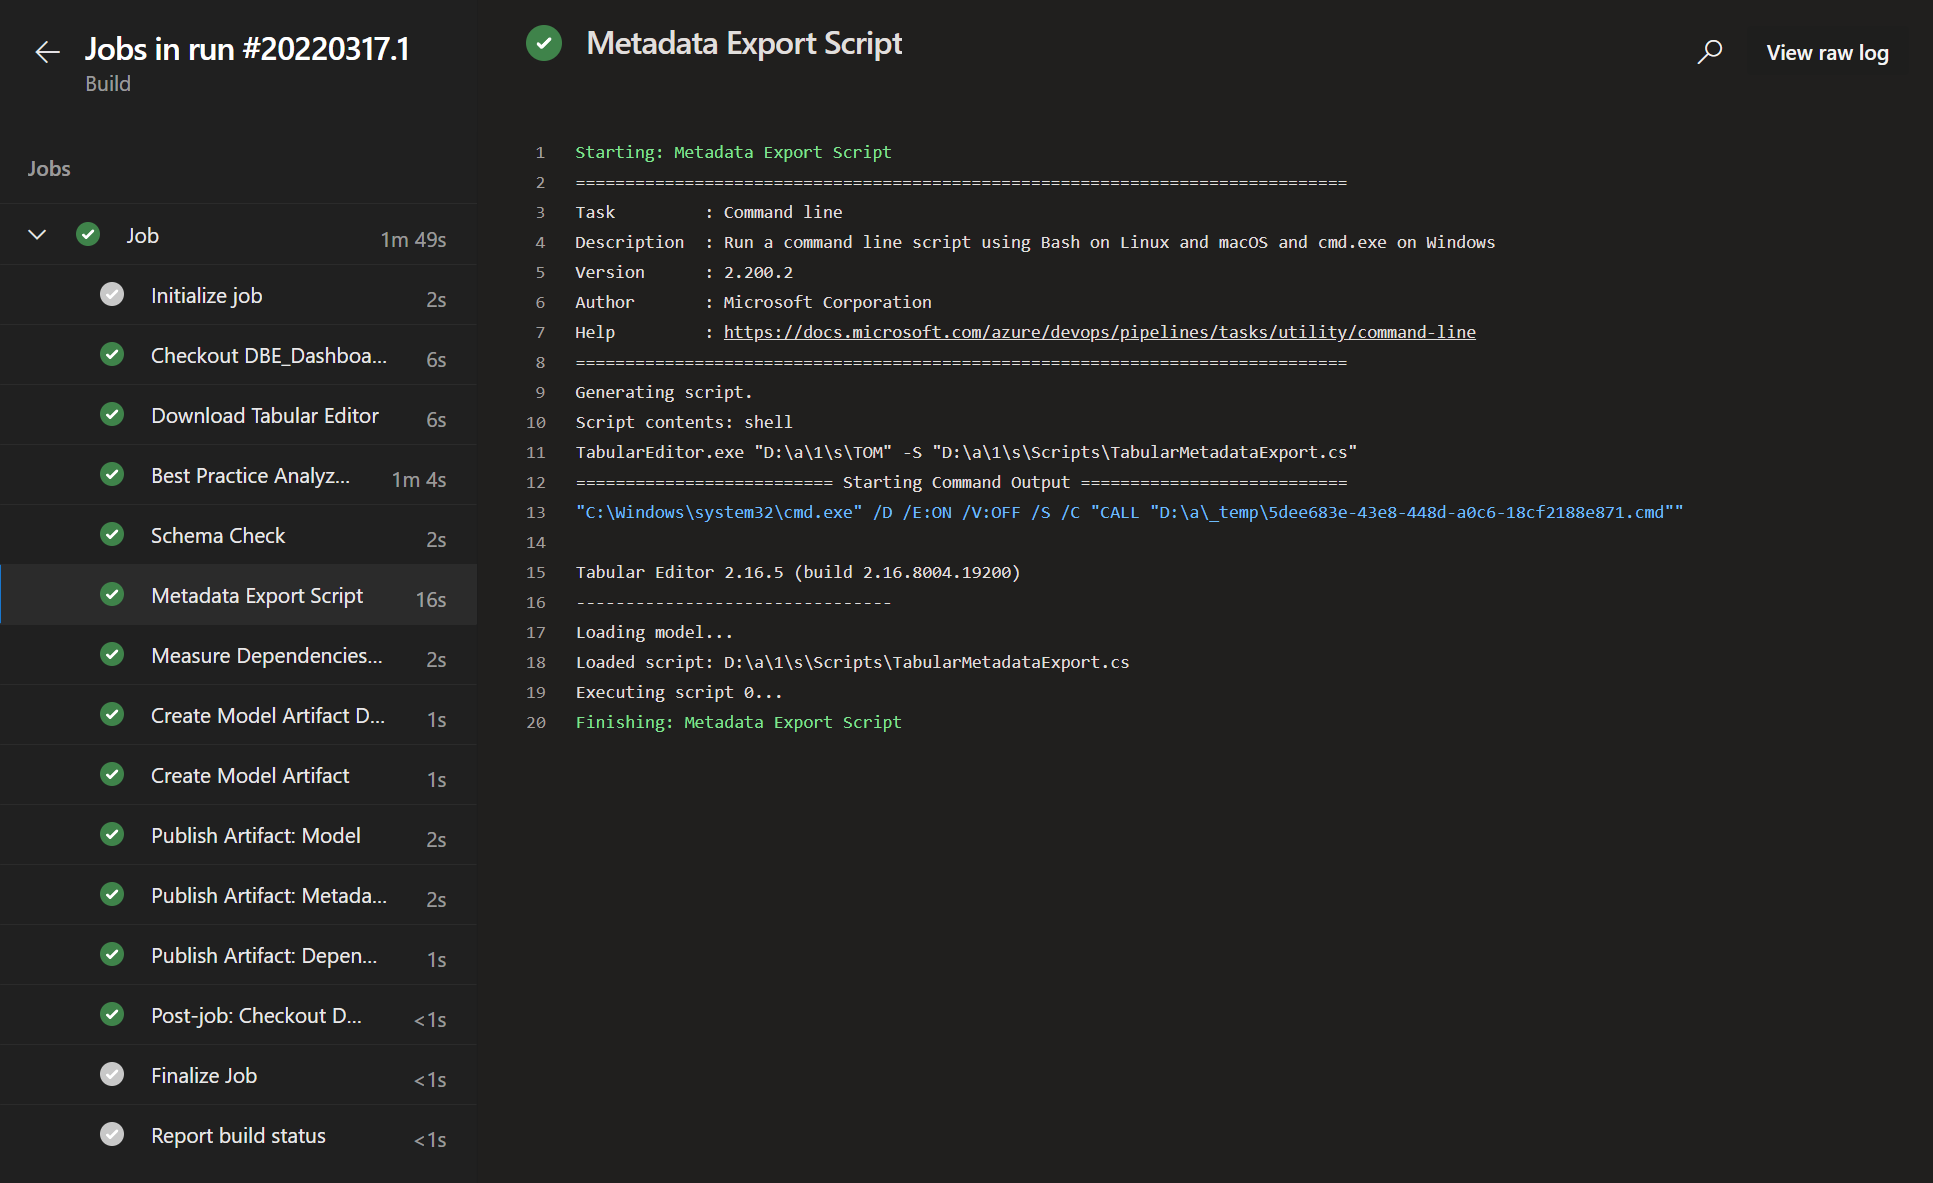Click the green success icon beside Job
The height and width of the screenshot is (1183, 1933).
coord(88,235)
